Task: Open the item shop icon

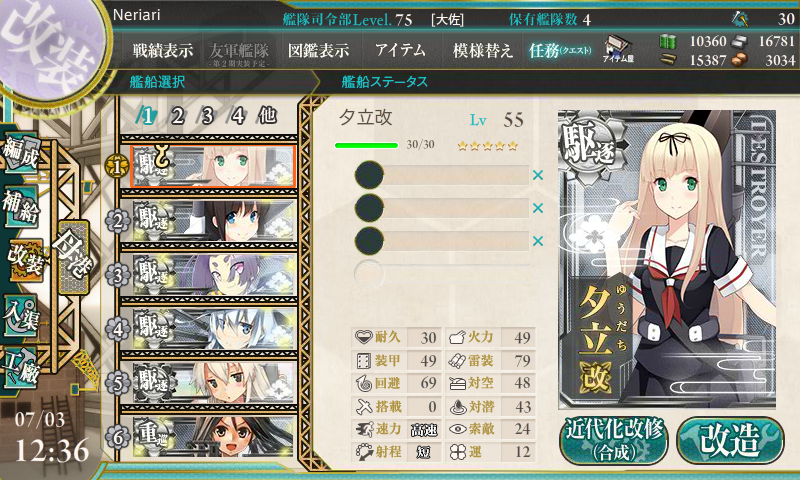Action: click(x=618, y=49)
